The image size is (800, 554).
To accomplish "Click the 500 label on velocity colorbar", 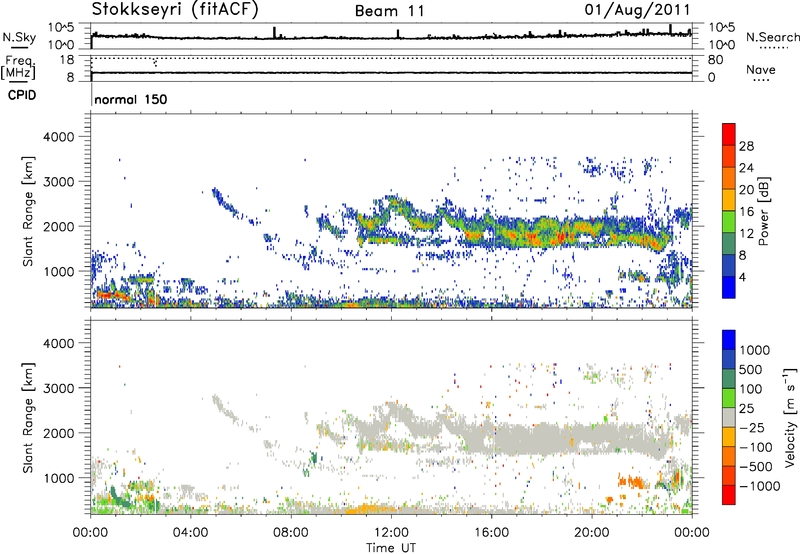I will [x=751, y=370].
